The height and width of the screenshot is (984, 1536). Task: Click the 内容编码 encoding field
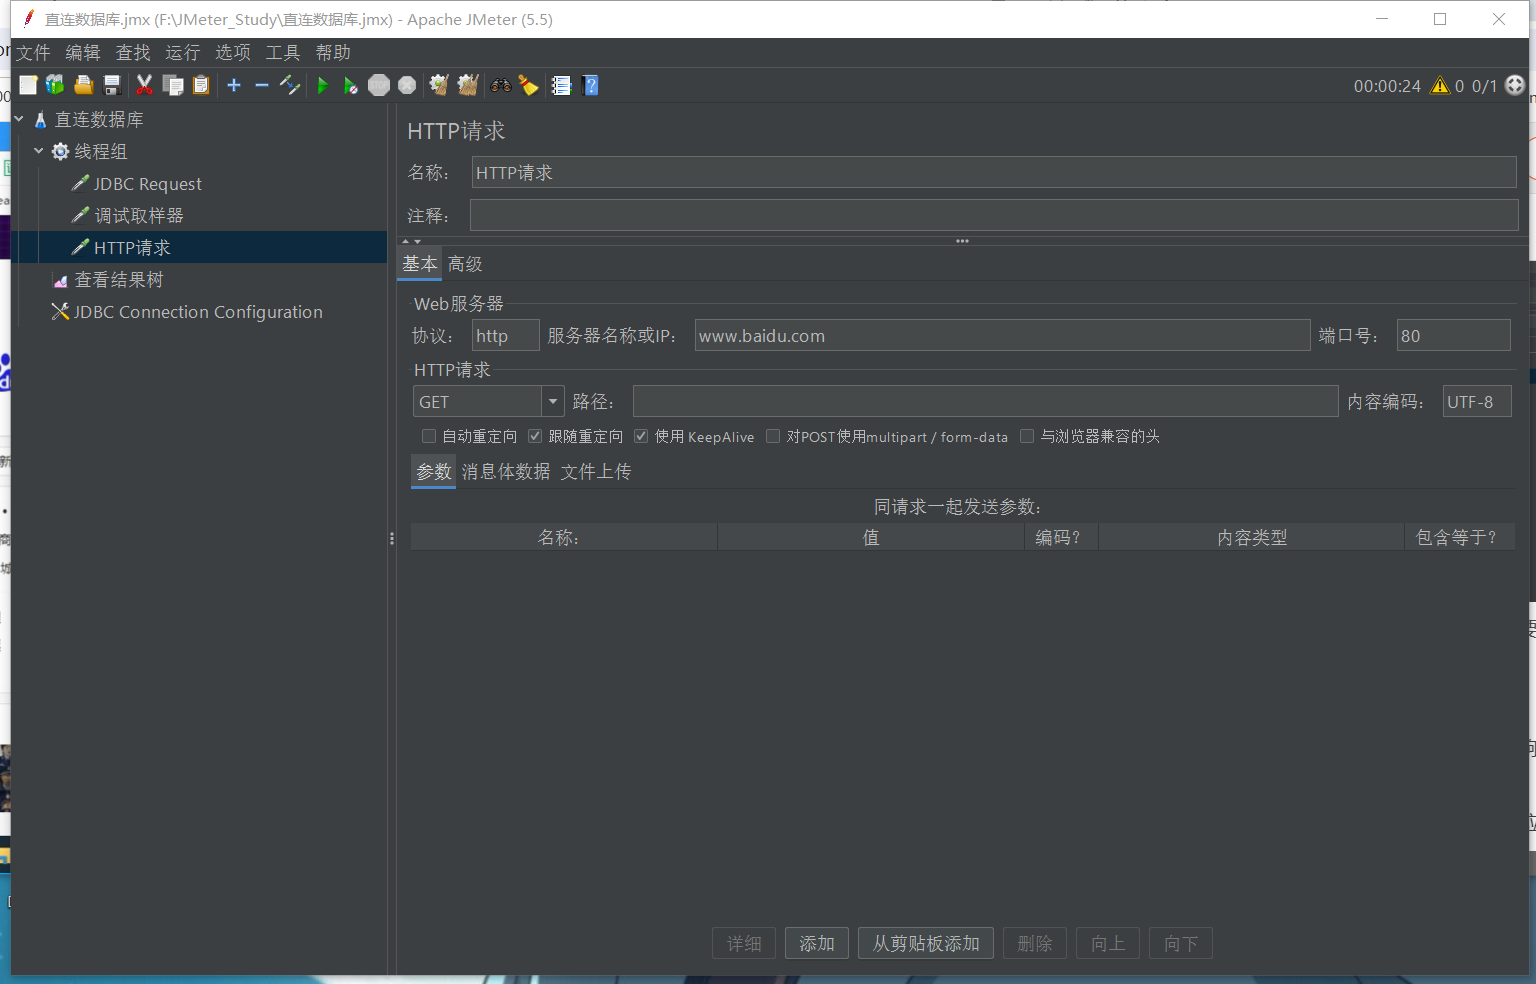[x=1477, y=401]
